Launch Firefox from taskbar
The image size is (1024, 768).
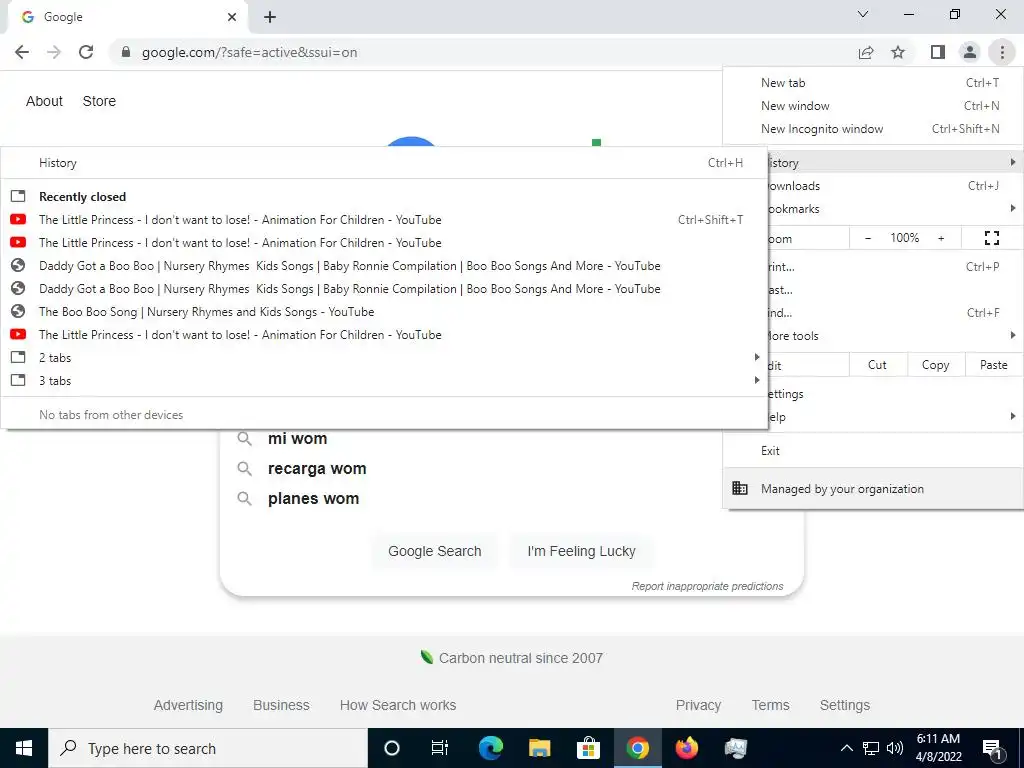pos(686,748)
